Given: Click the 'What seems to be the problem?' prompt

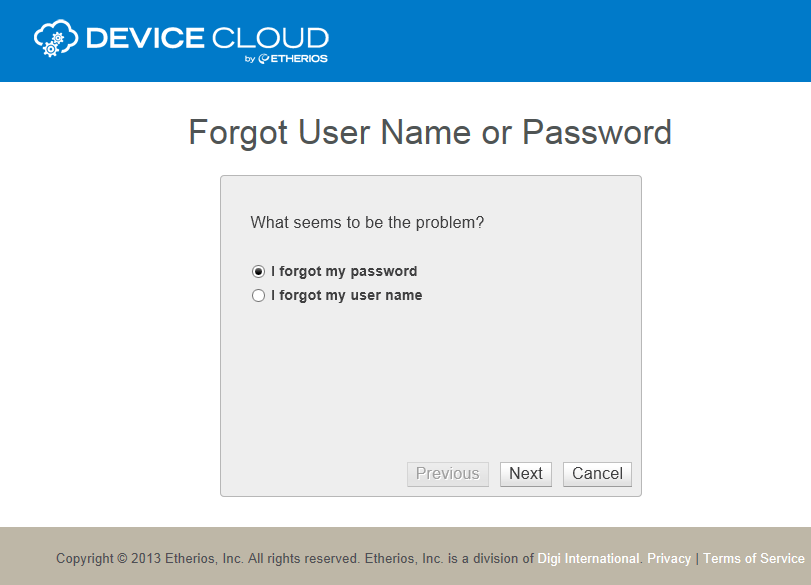Looking at the screenshot, I should 367,222.
